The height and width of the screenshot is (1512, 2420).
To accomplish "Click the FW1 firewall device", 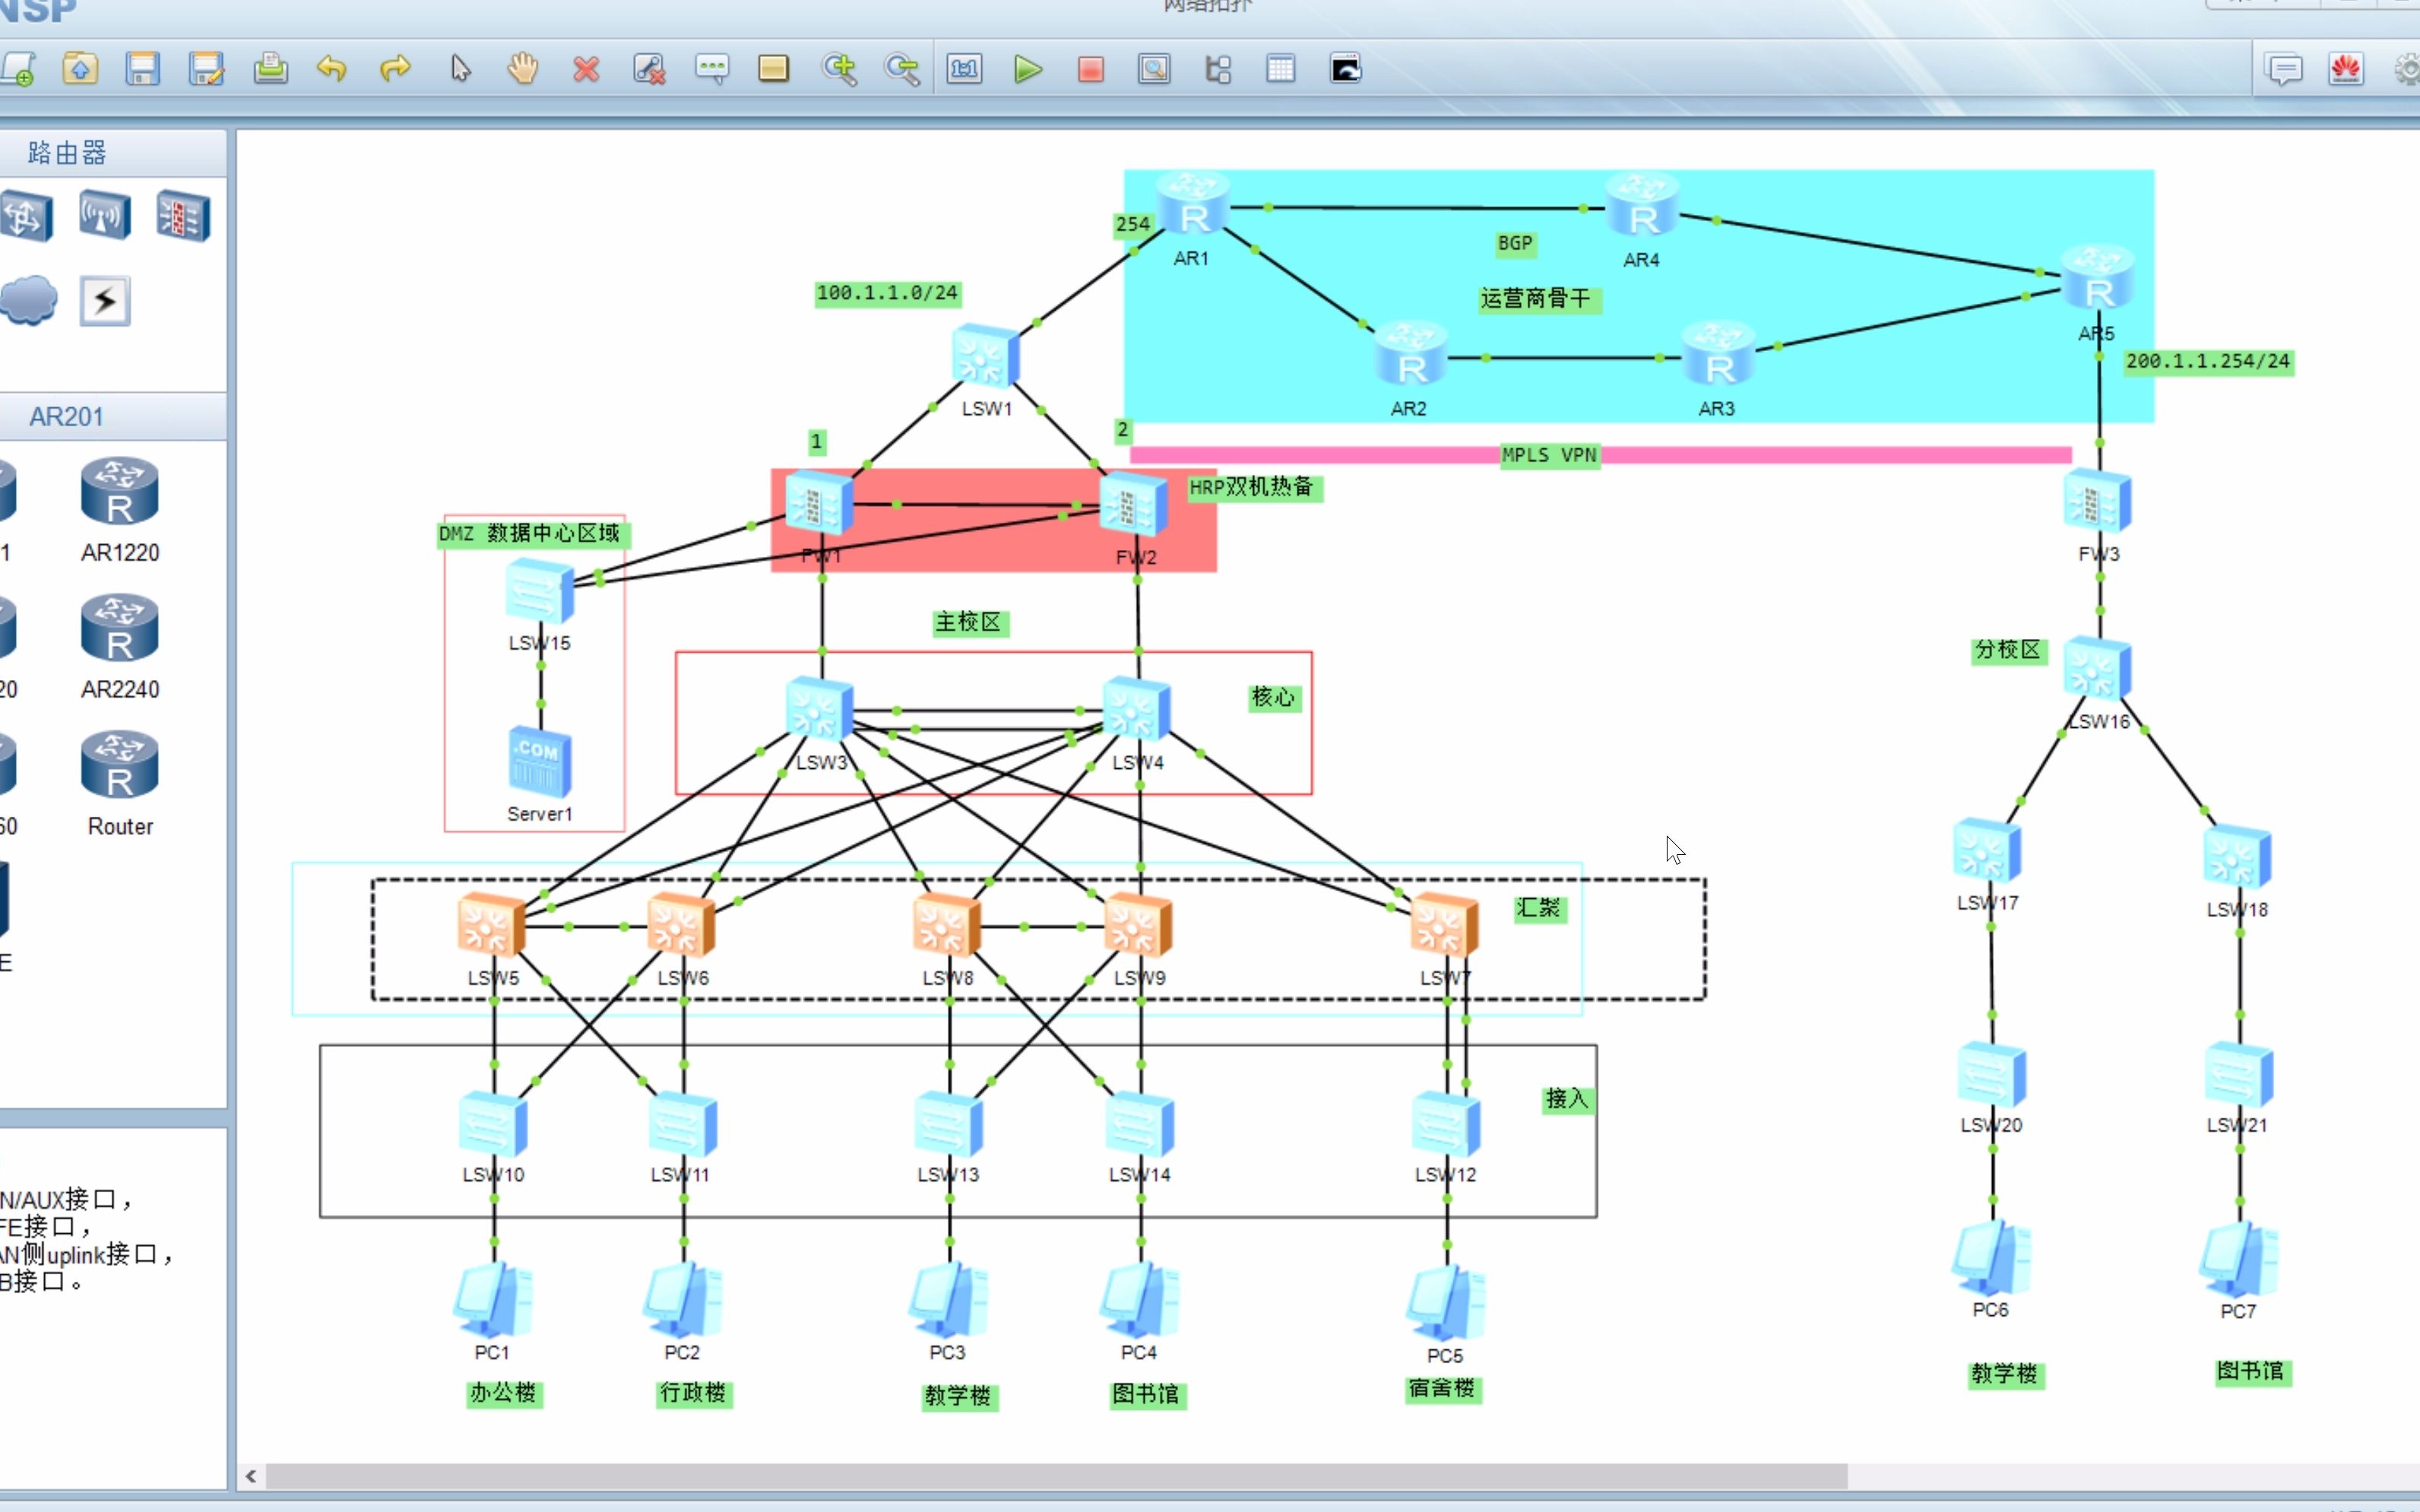I will click(818, 505).
